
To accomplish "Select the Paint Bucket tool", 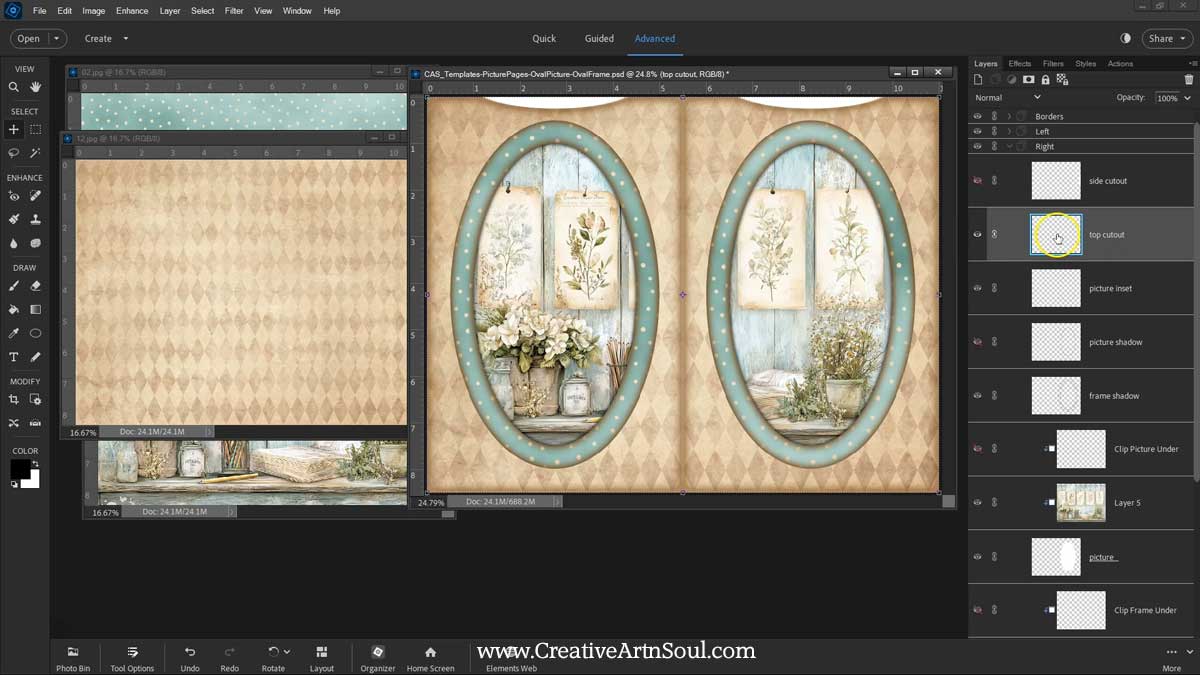I will pyautogui.click(x=14, y=309).
